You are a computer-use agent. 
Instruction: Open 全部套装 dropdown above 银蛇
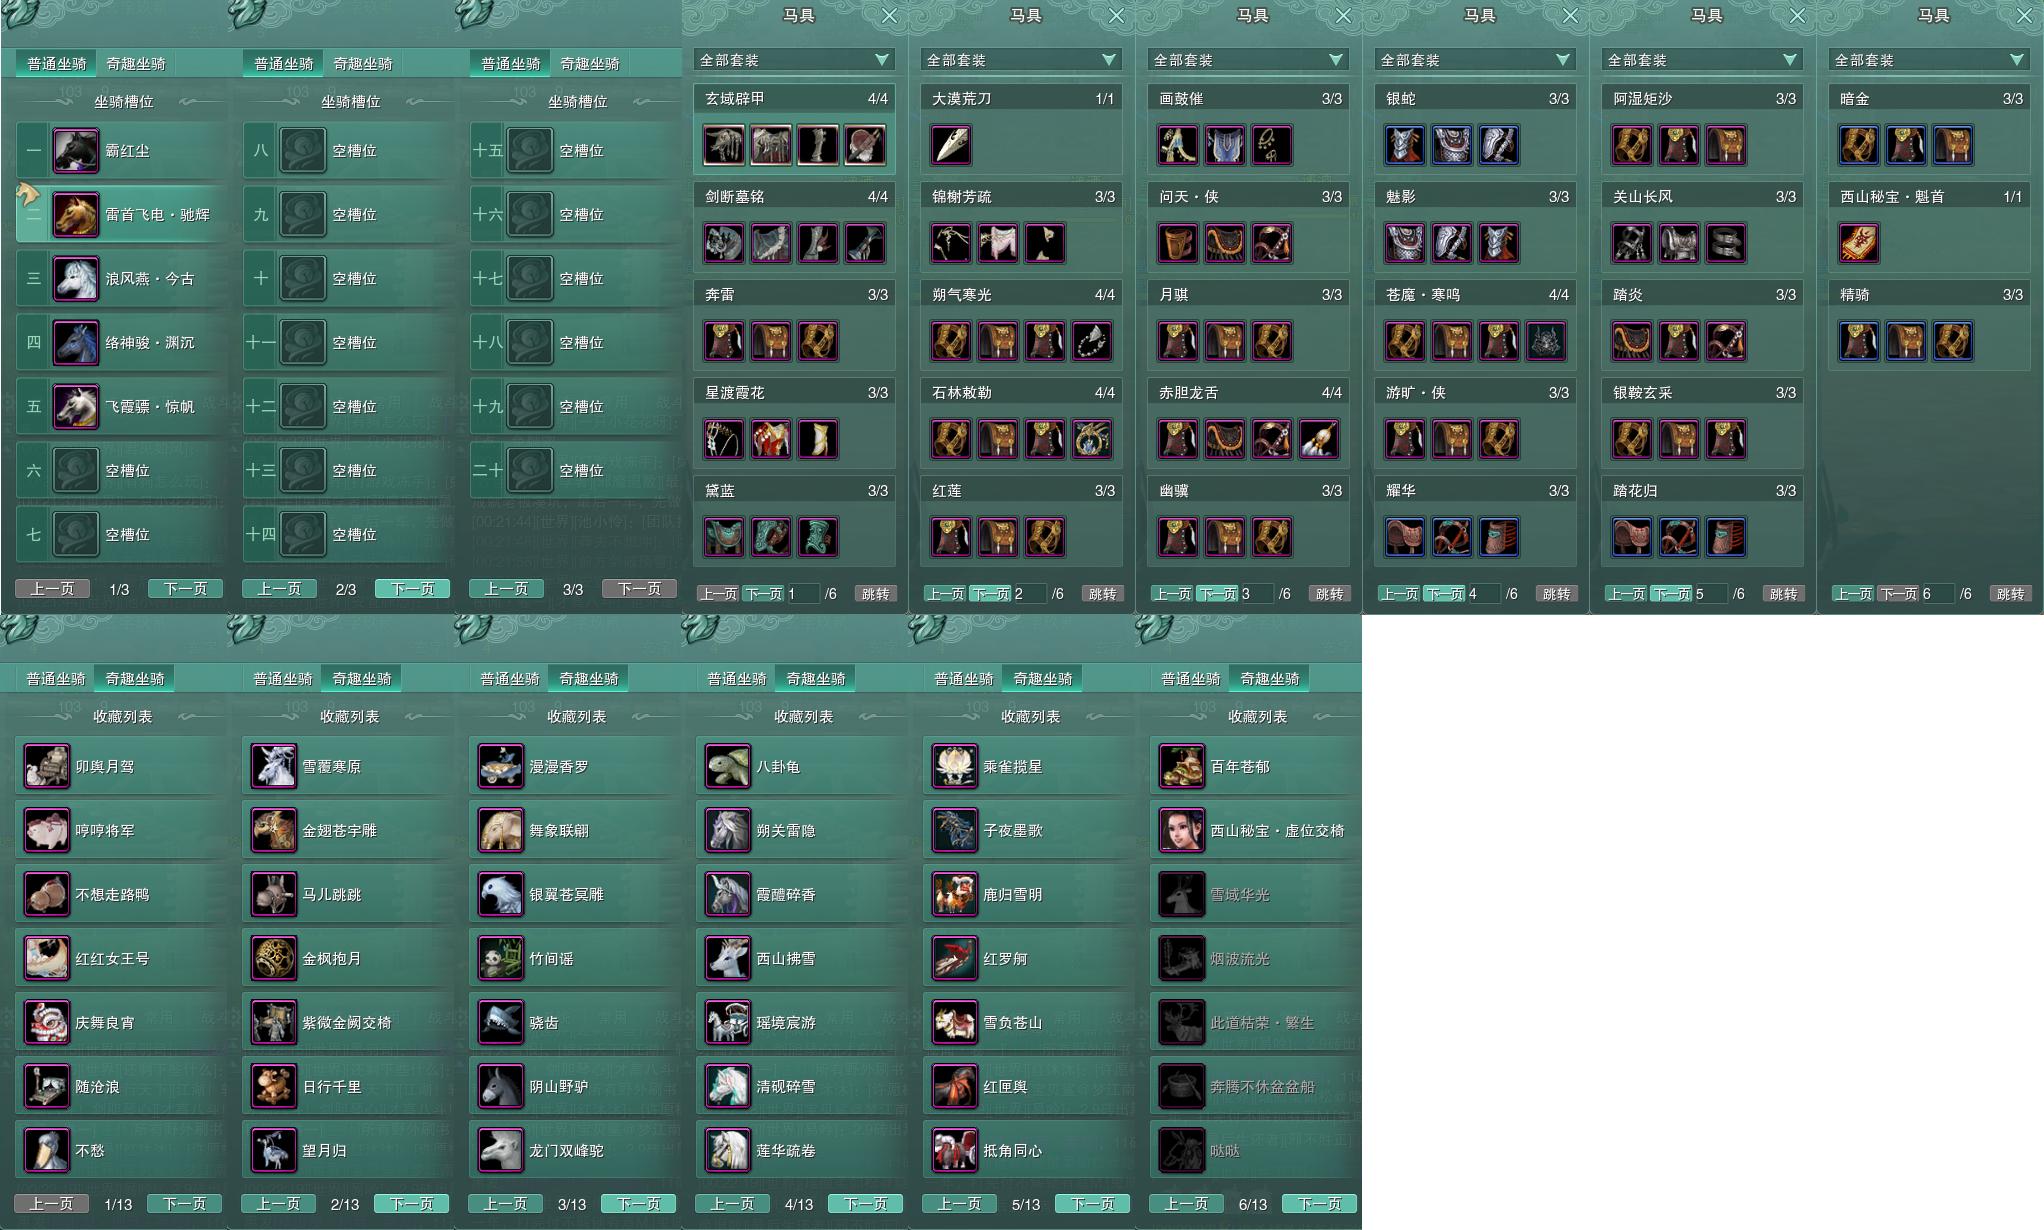coord(1475,60)
